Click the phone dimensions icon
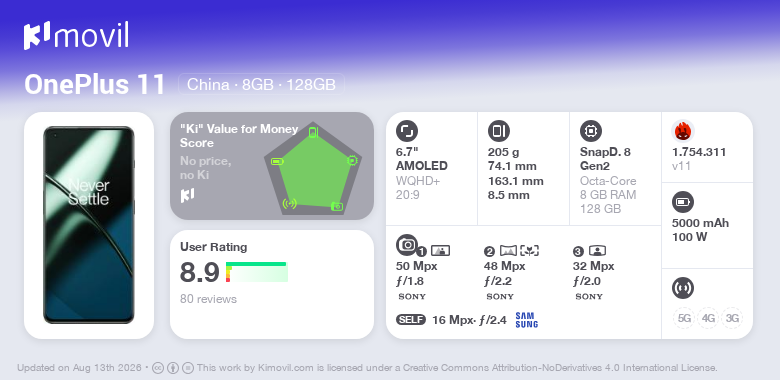 point(499,131)
